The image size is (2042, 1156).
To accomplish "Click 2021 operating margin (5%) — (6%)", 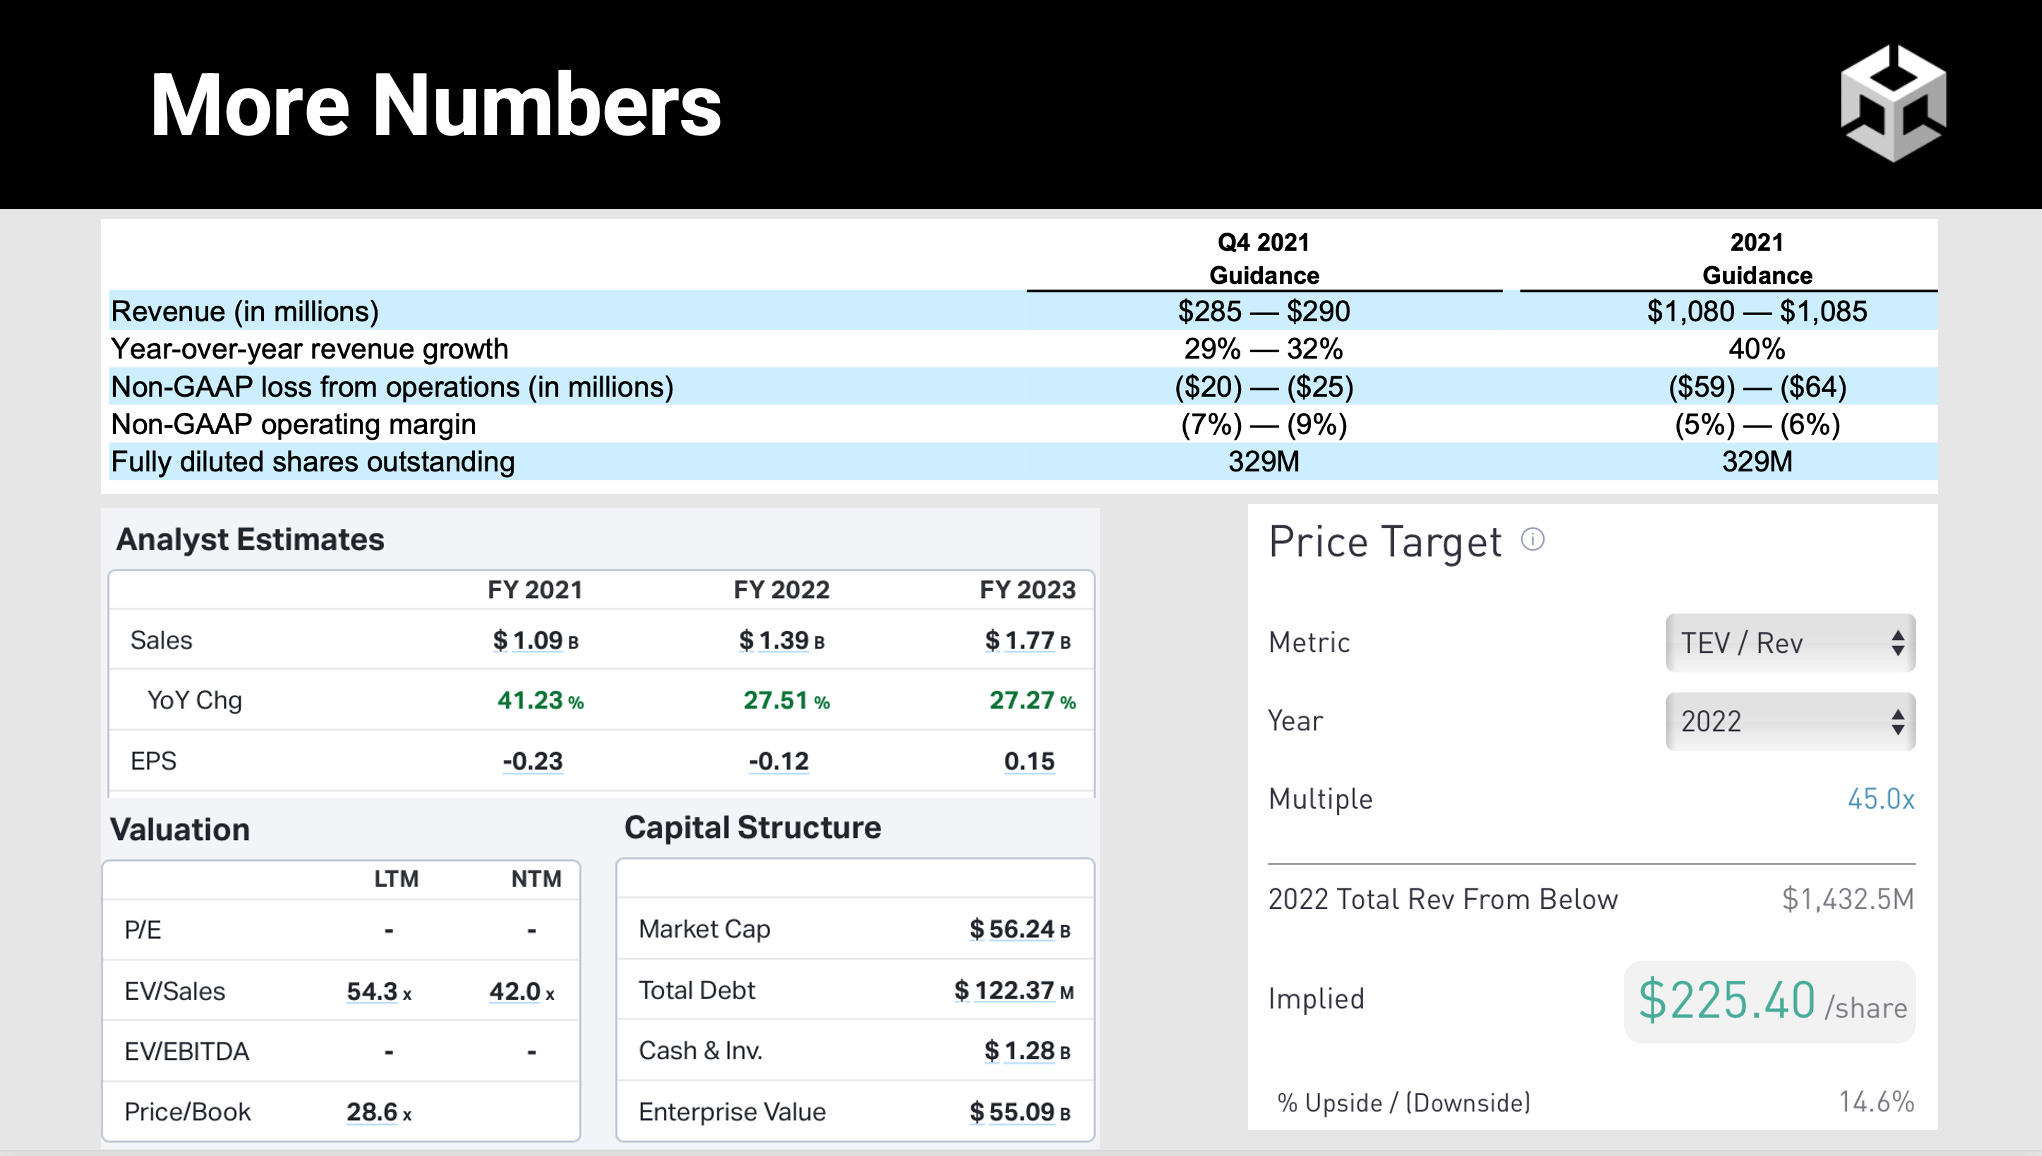I will coord(1757,425).
